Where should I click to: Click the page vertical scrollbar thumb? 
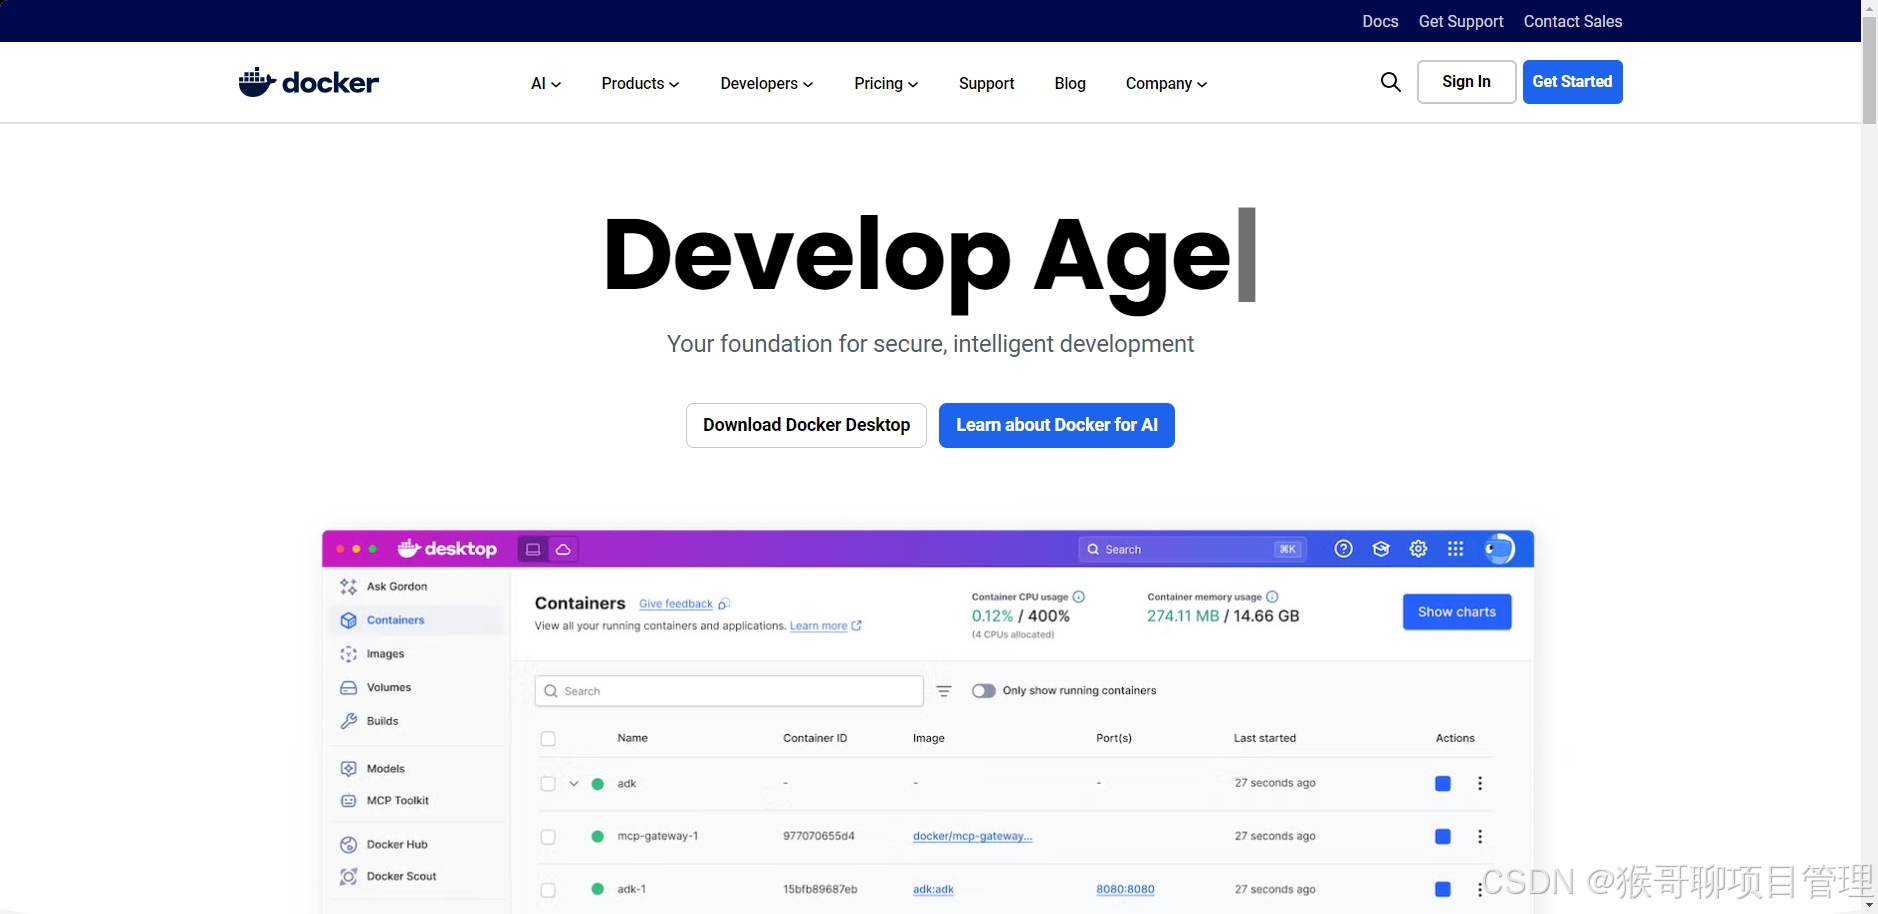click(x=1869, y=70)
